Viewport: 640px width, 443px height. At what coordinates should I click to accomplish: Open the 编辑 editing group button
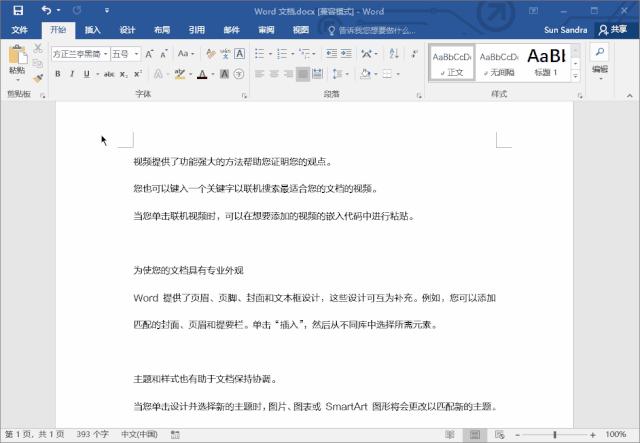[x=600, y=61]
